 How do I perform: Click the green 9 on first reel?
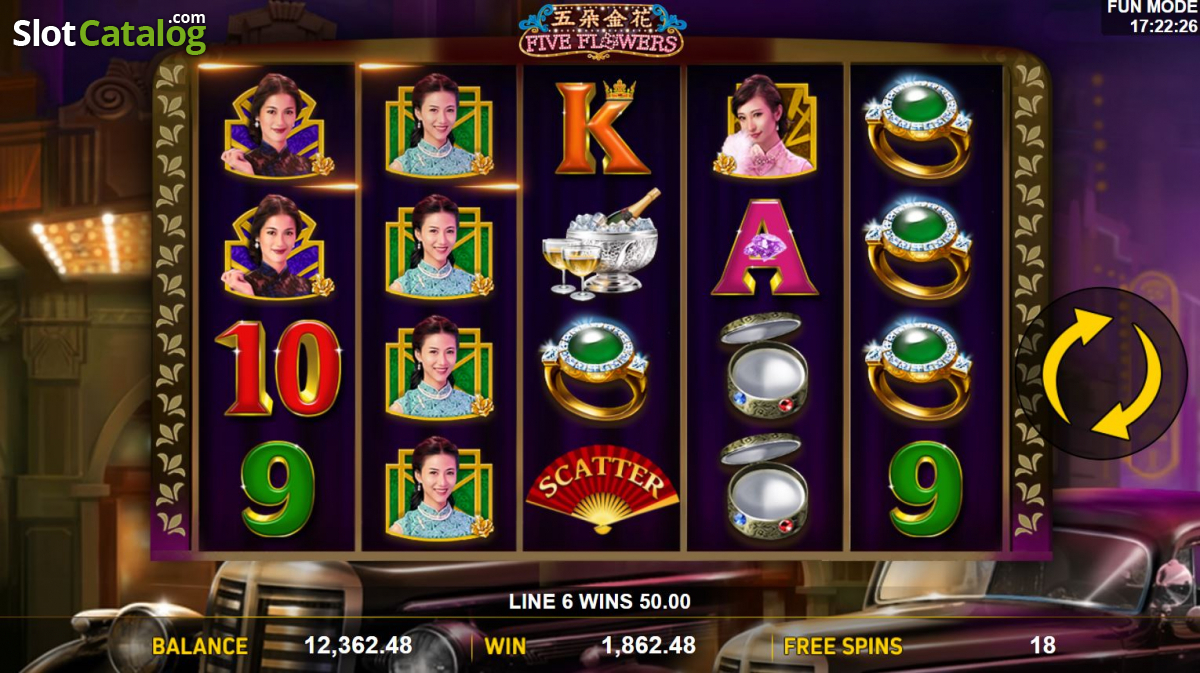(278, 489)
